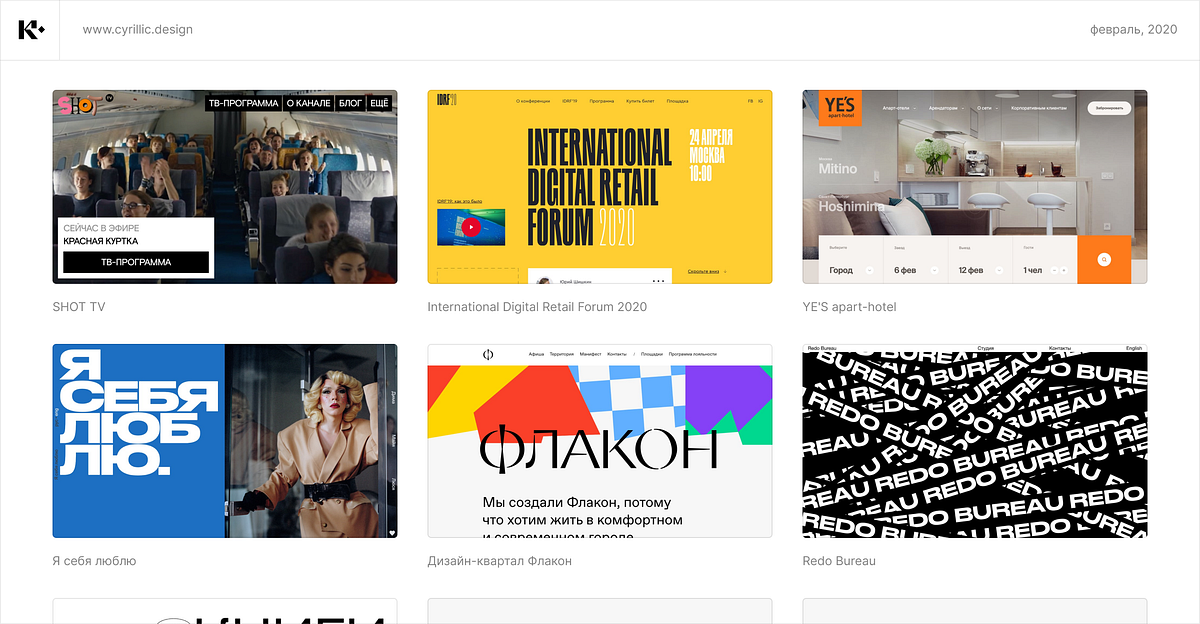Click Программа in the IDRF menu
Screen dimensions: 1200x624
[x=602, y=101]
